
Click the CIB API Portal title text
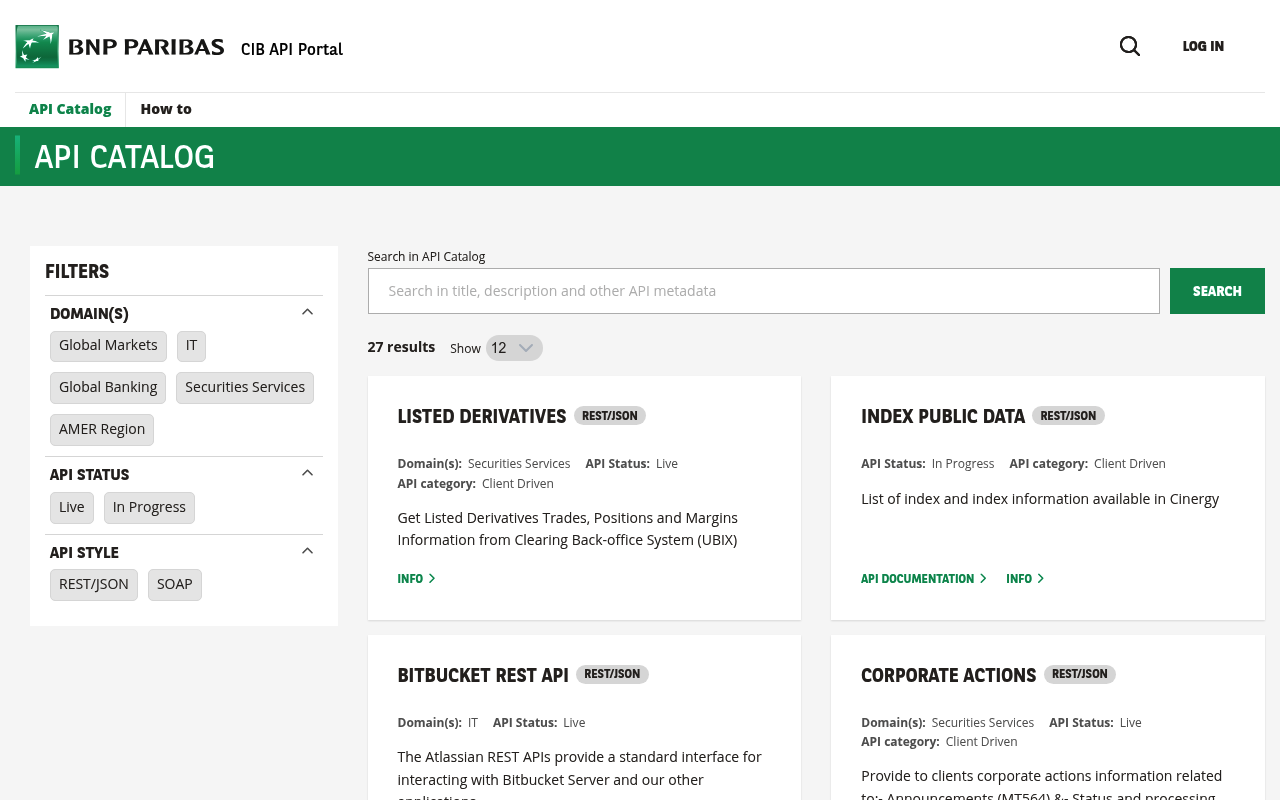(x=292, y=49)
